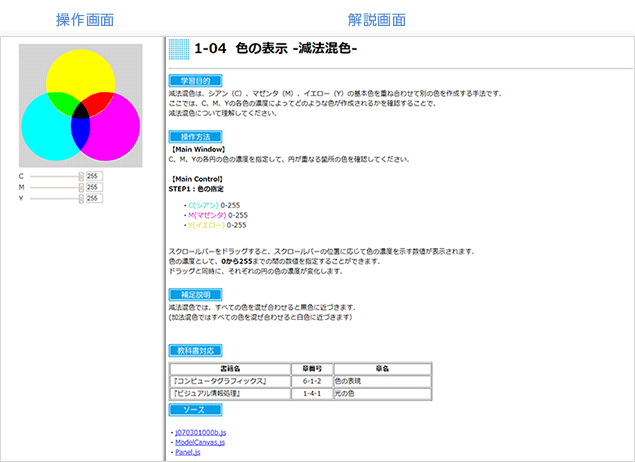This screenshot has height=462, width=635.
Task: Click the C value input field showing 255
Action: [94, 176]
